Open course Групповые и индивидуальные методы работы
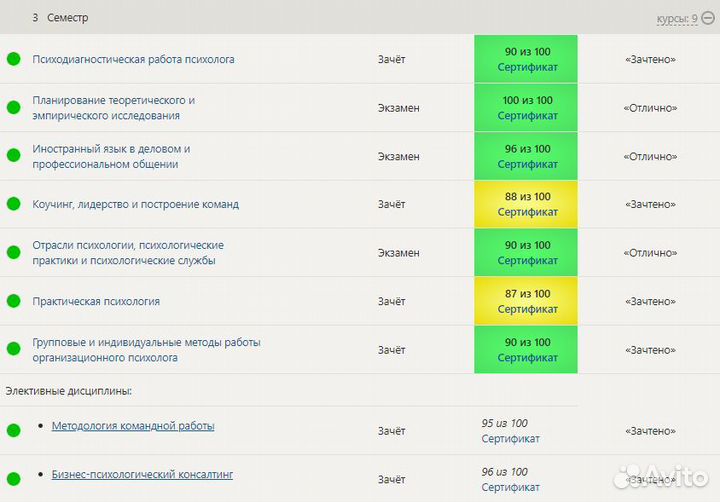The height and width of the screenshot is (502, 720). [146, 350]
